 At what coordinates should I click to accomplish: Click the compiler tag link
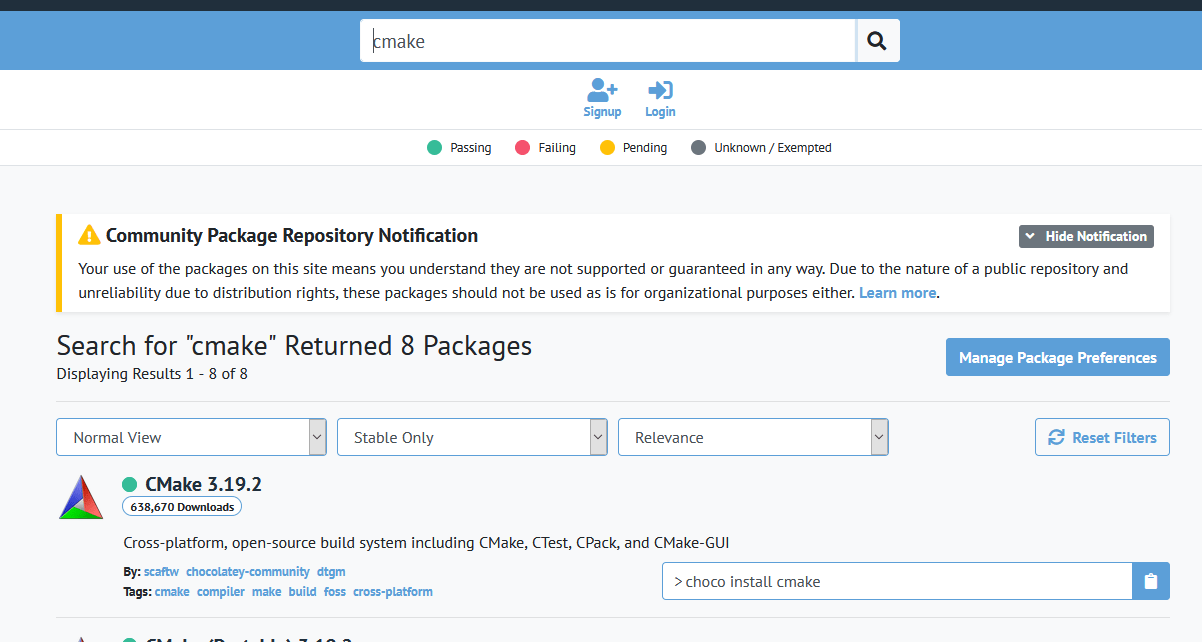(x=221, y=592)
